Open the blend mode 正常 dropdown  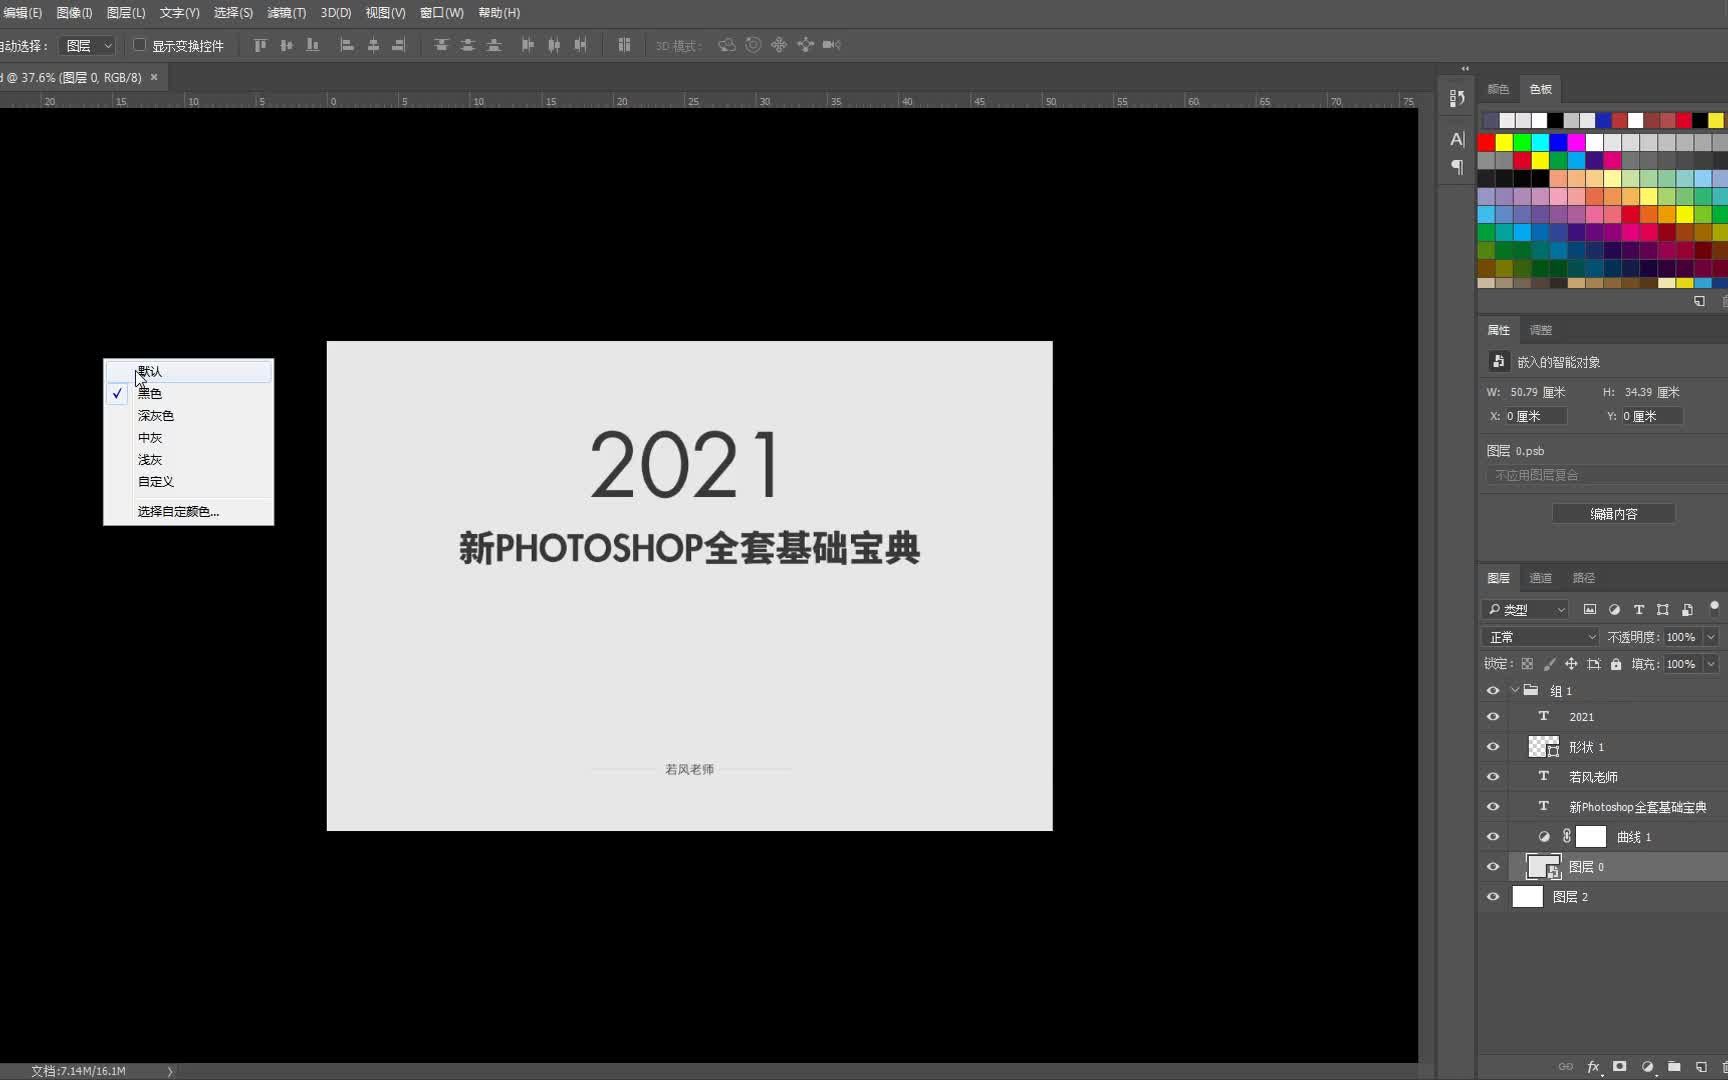click(1541, 637)
